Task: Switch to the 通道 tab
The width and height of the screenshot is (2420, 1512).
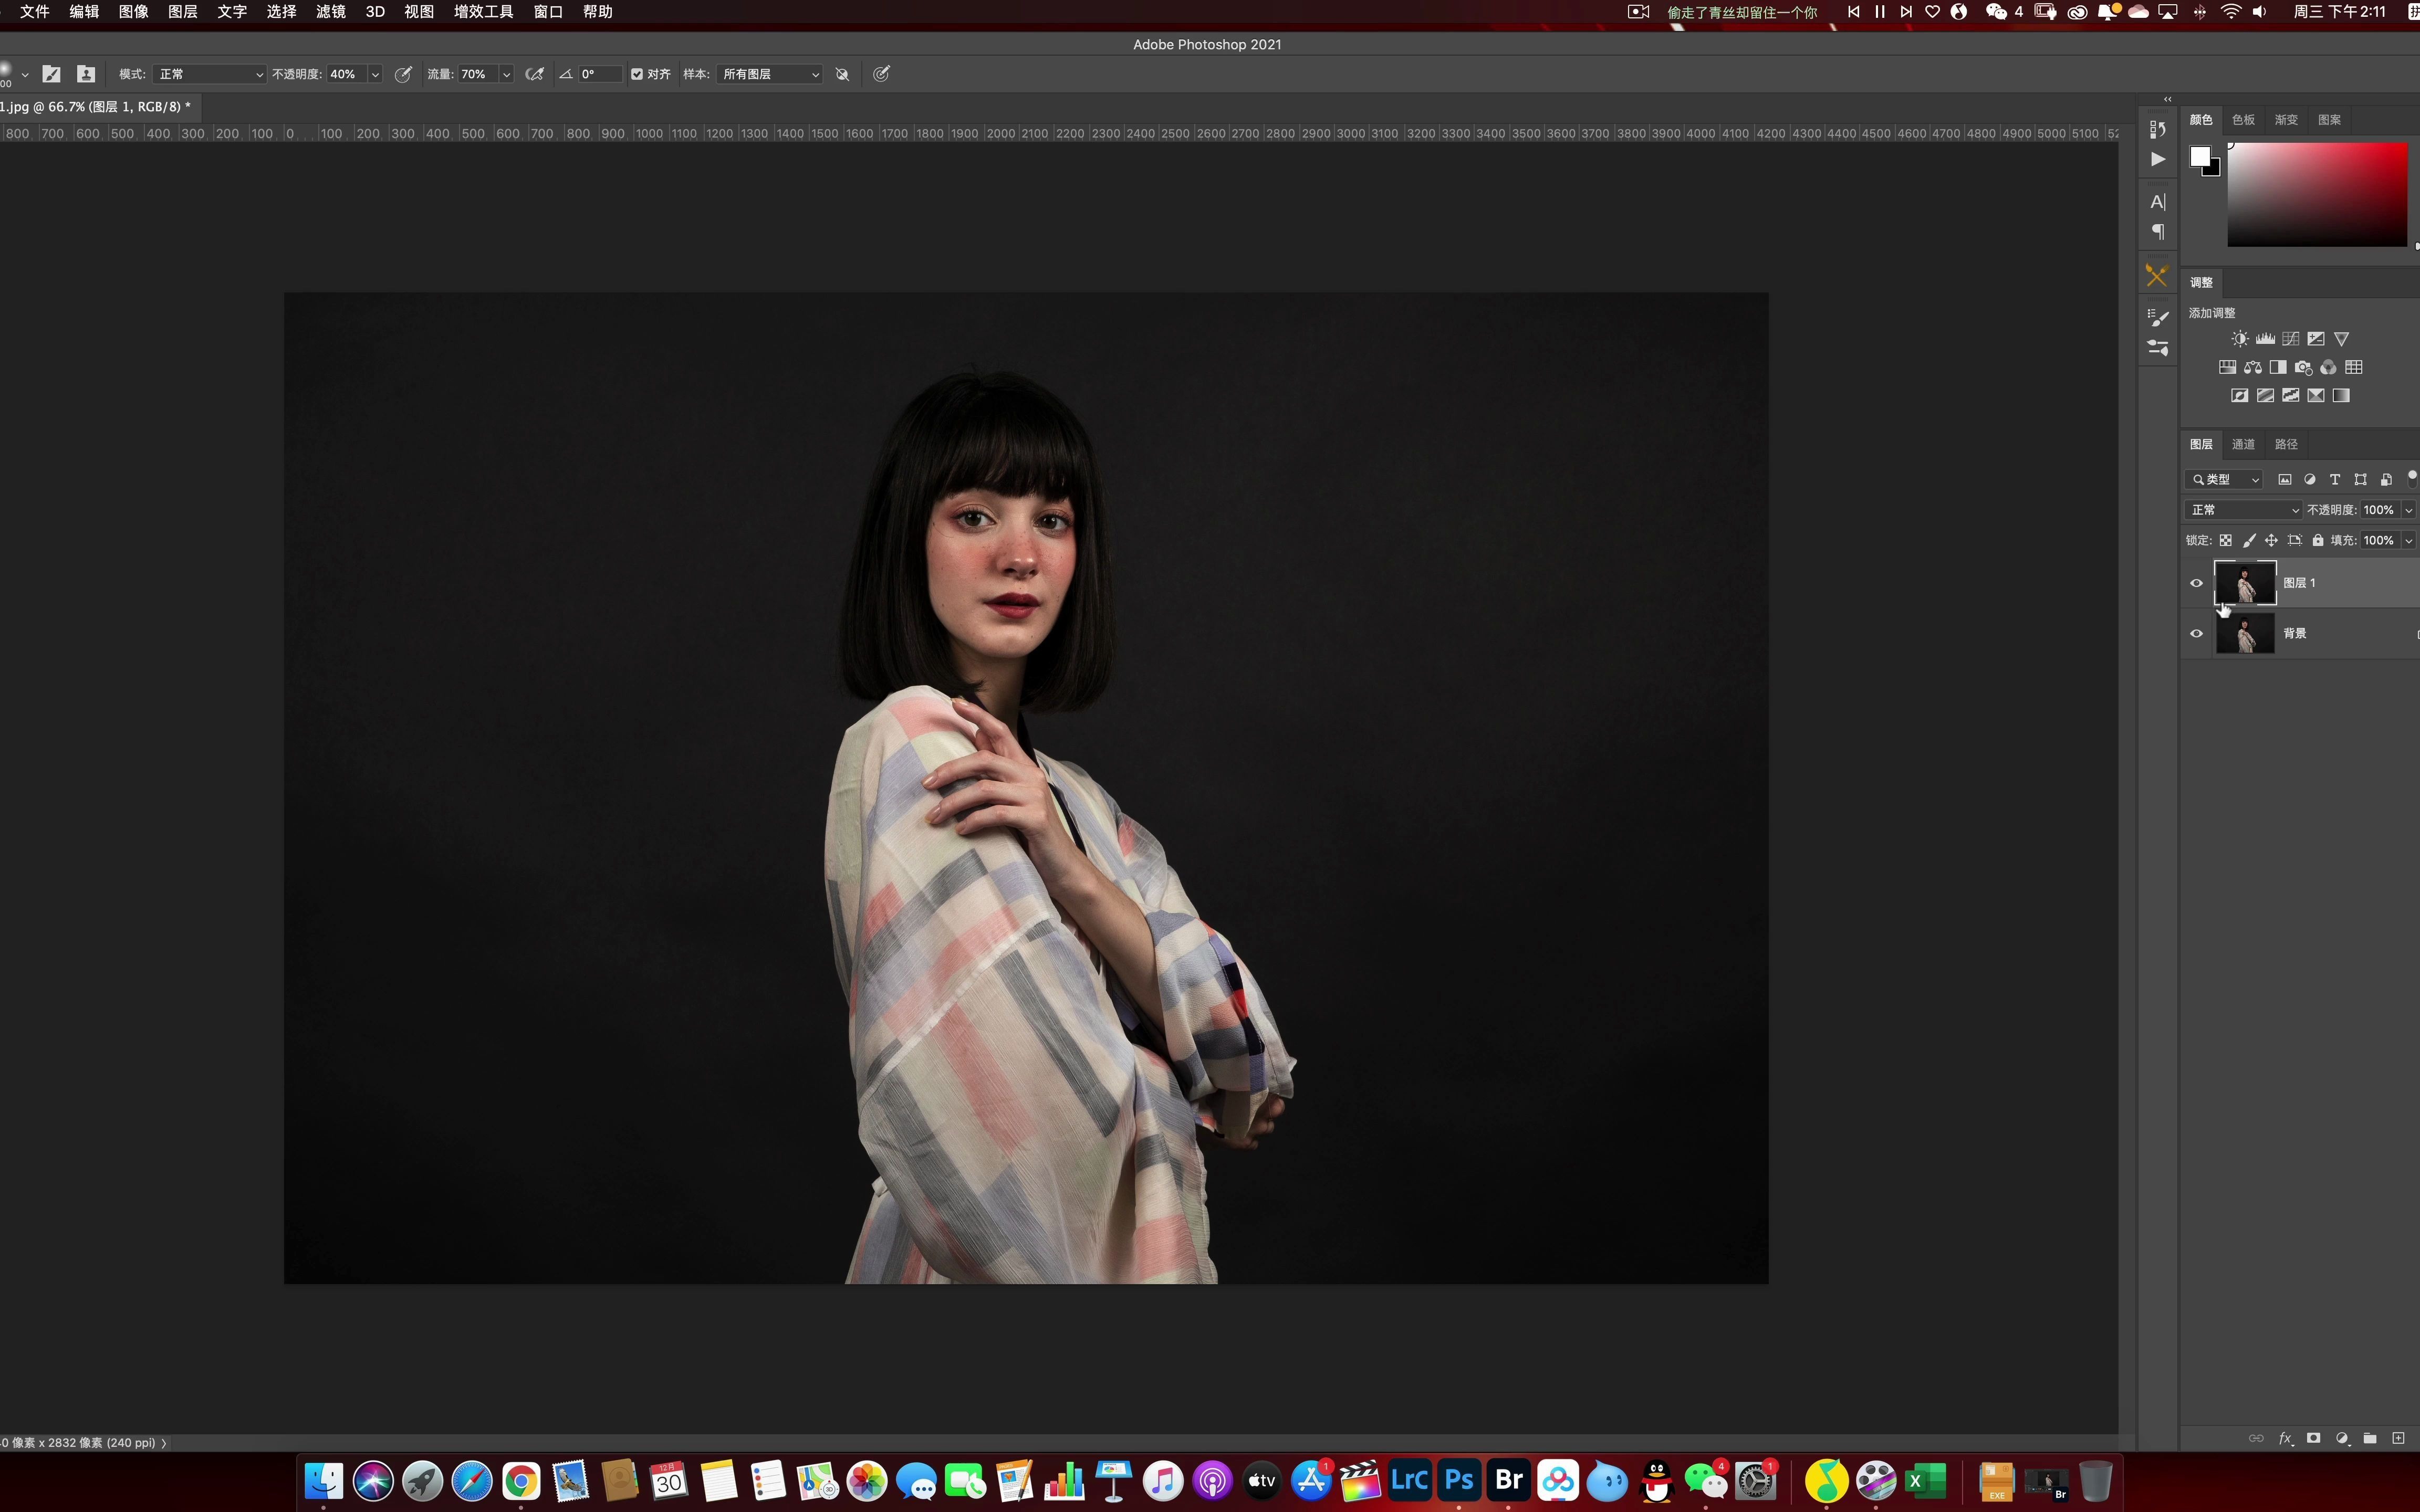Action: (x=2243, y=444)
